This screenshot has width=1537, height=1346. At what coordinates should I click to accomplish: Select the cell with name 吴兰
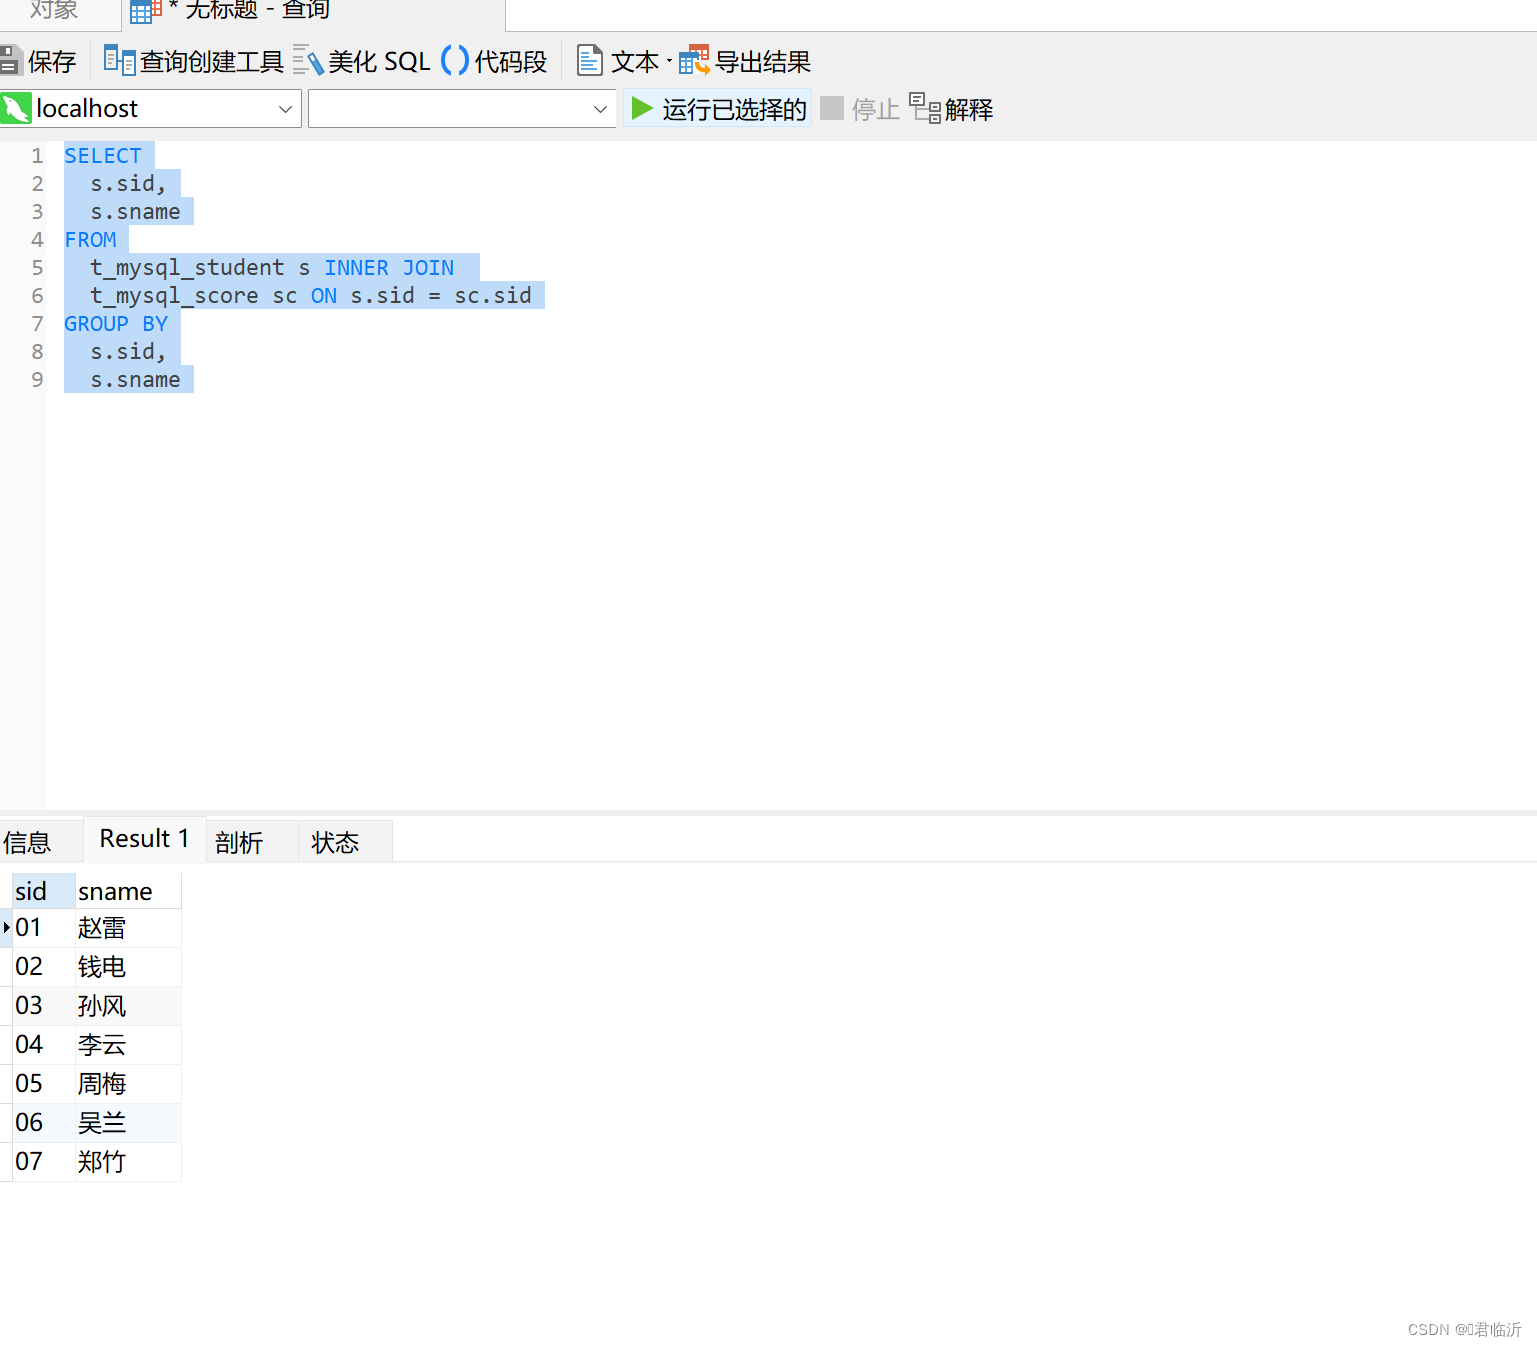click(x=128, y=1123)
